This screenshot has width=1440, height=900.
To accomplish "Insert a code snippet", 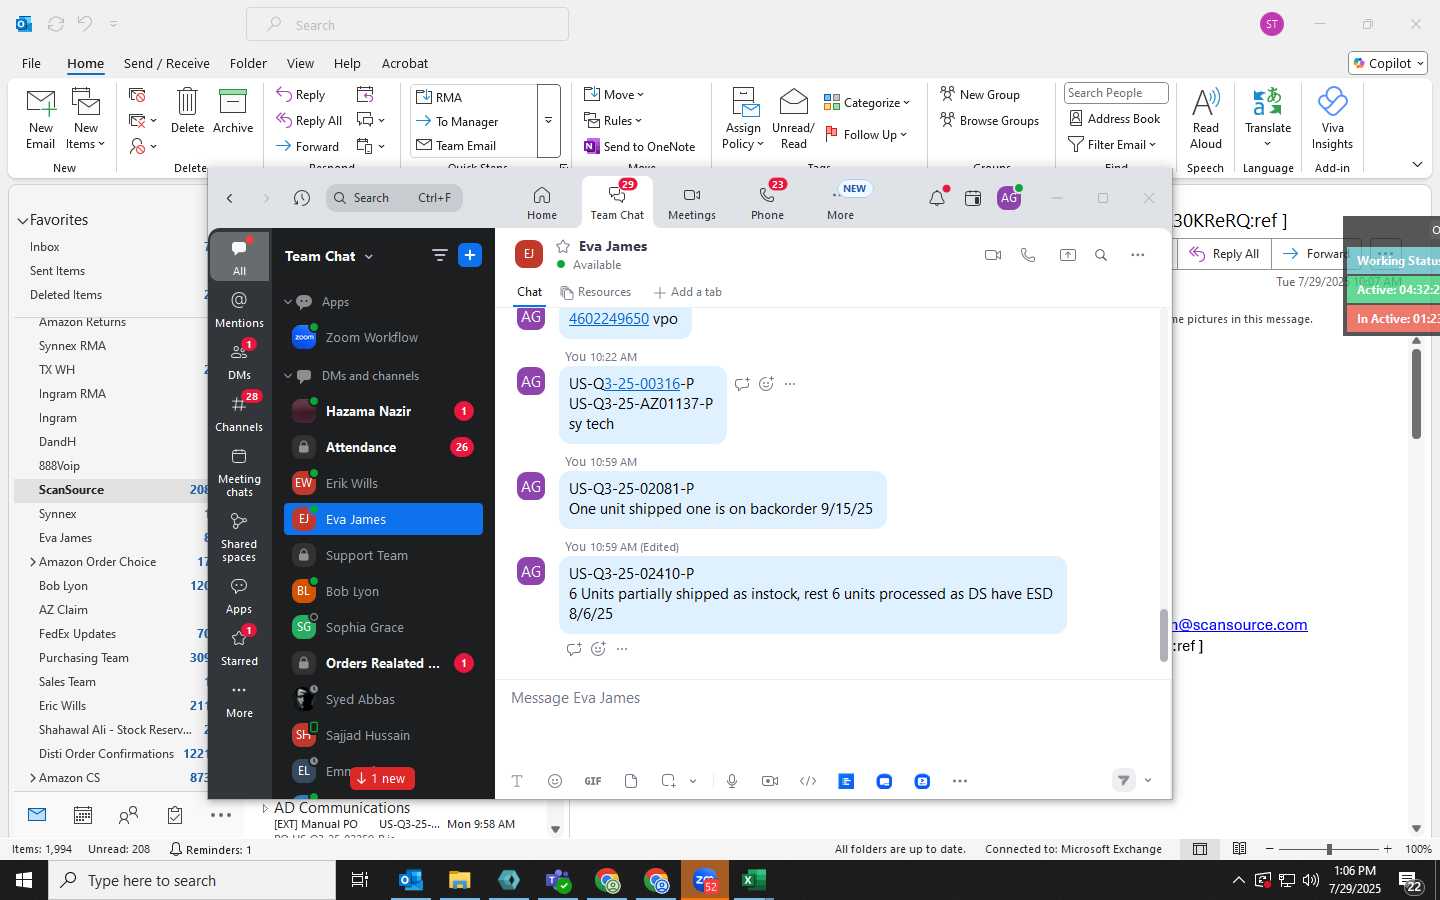I will tap(808, 781).
